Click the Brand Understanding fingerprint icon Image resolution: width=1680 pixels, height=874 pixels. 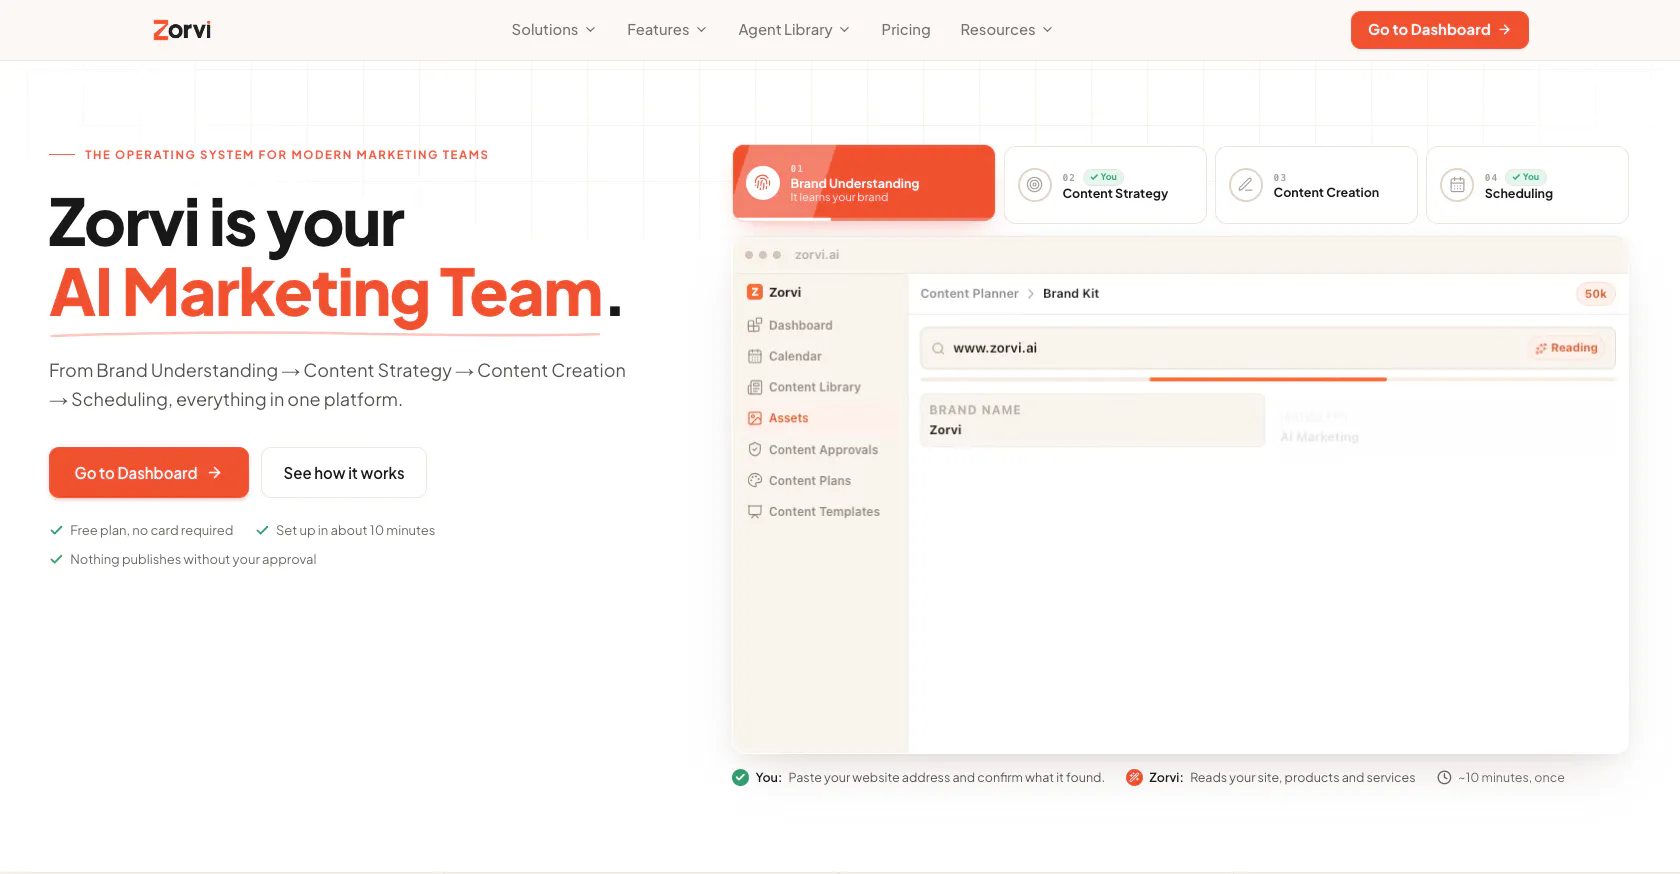(x=763, y=183)
